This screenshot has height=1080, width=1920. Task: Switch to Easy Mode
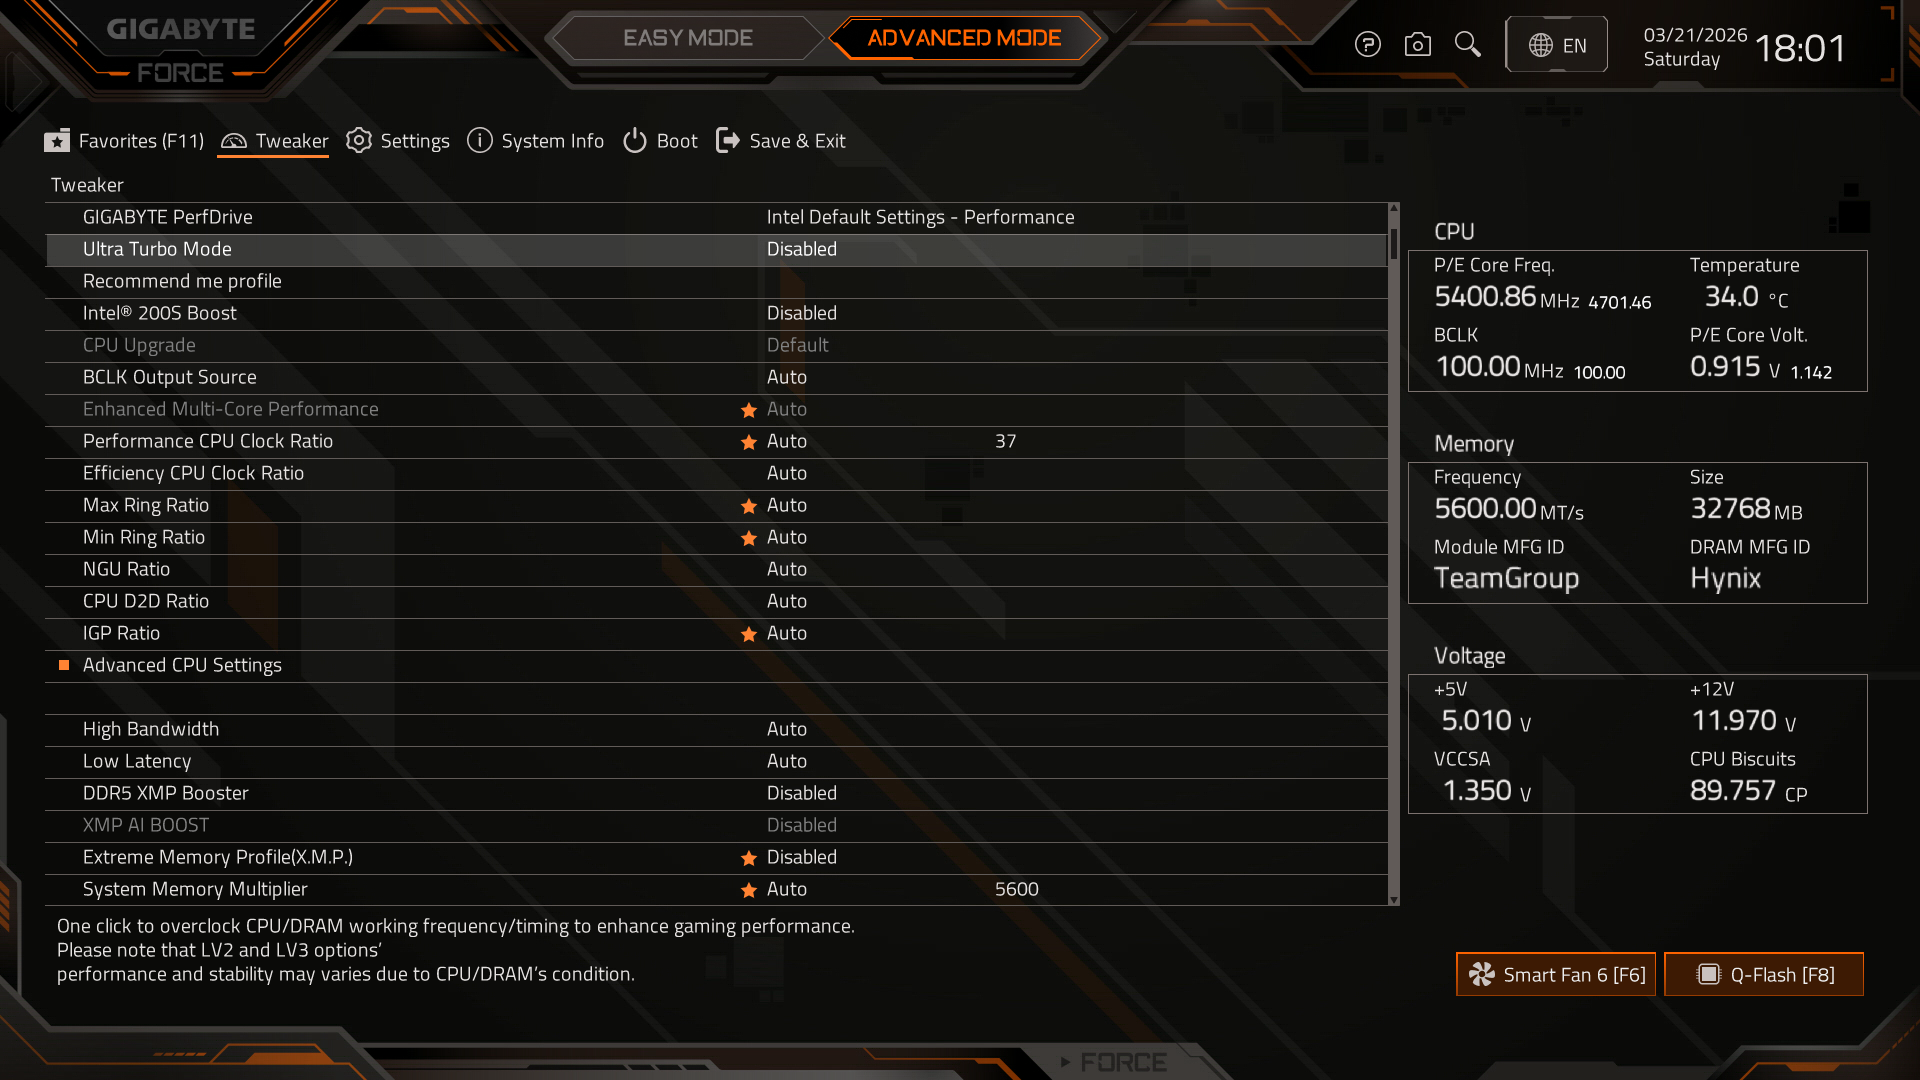(x=688, y=38)
